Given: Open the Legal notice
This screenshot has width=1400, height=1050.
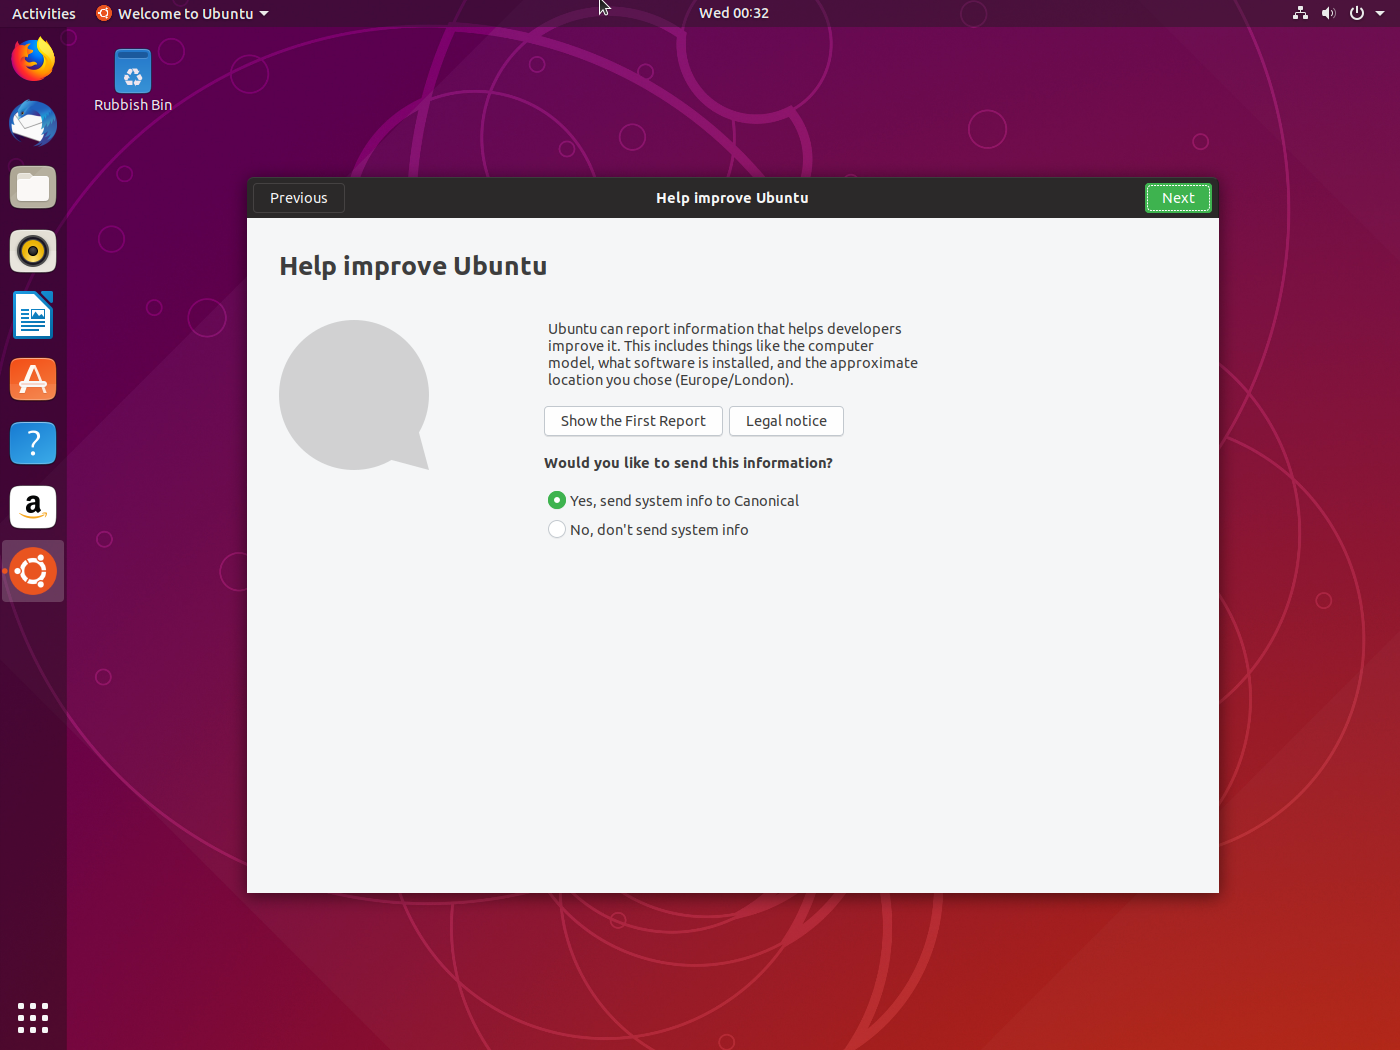Looking at the screenshot, I should [786, 421].
